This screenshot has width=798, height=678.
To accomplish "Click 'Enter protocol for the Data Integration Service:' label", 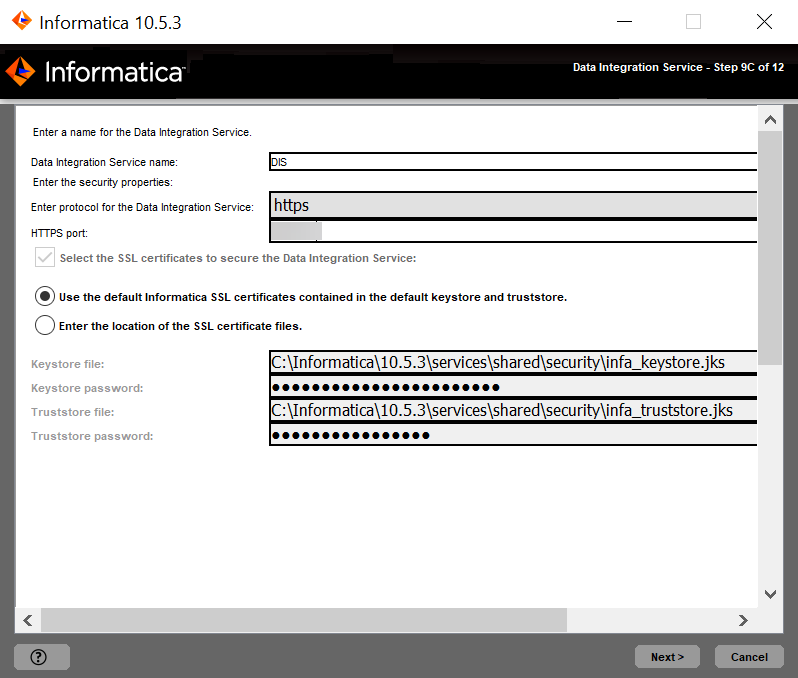I will [x=142, y=207].
